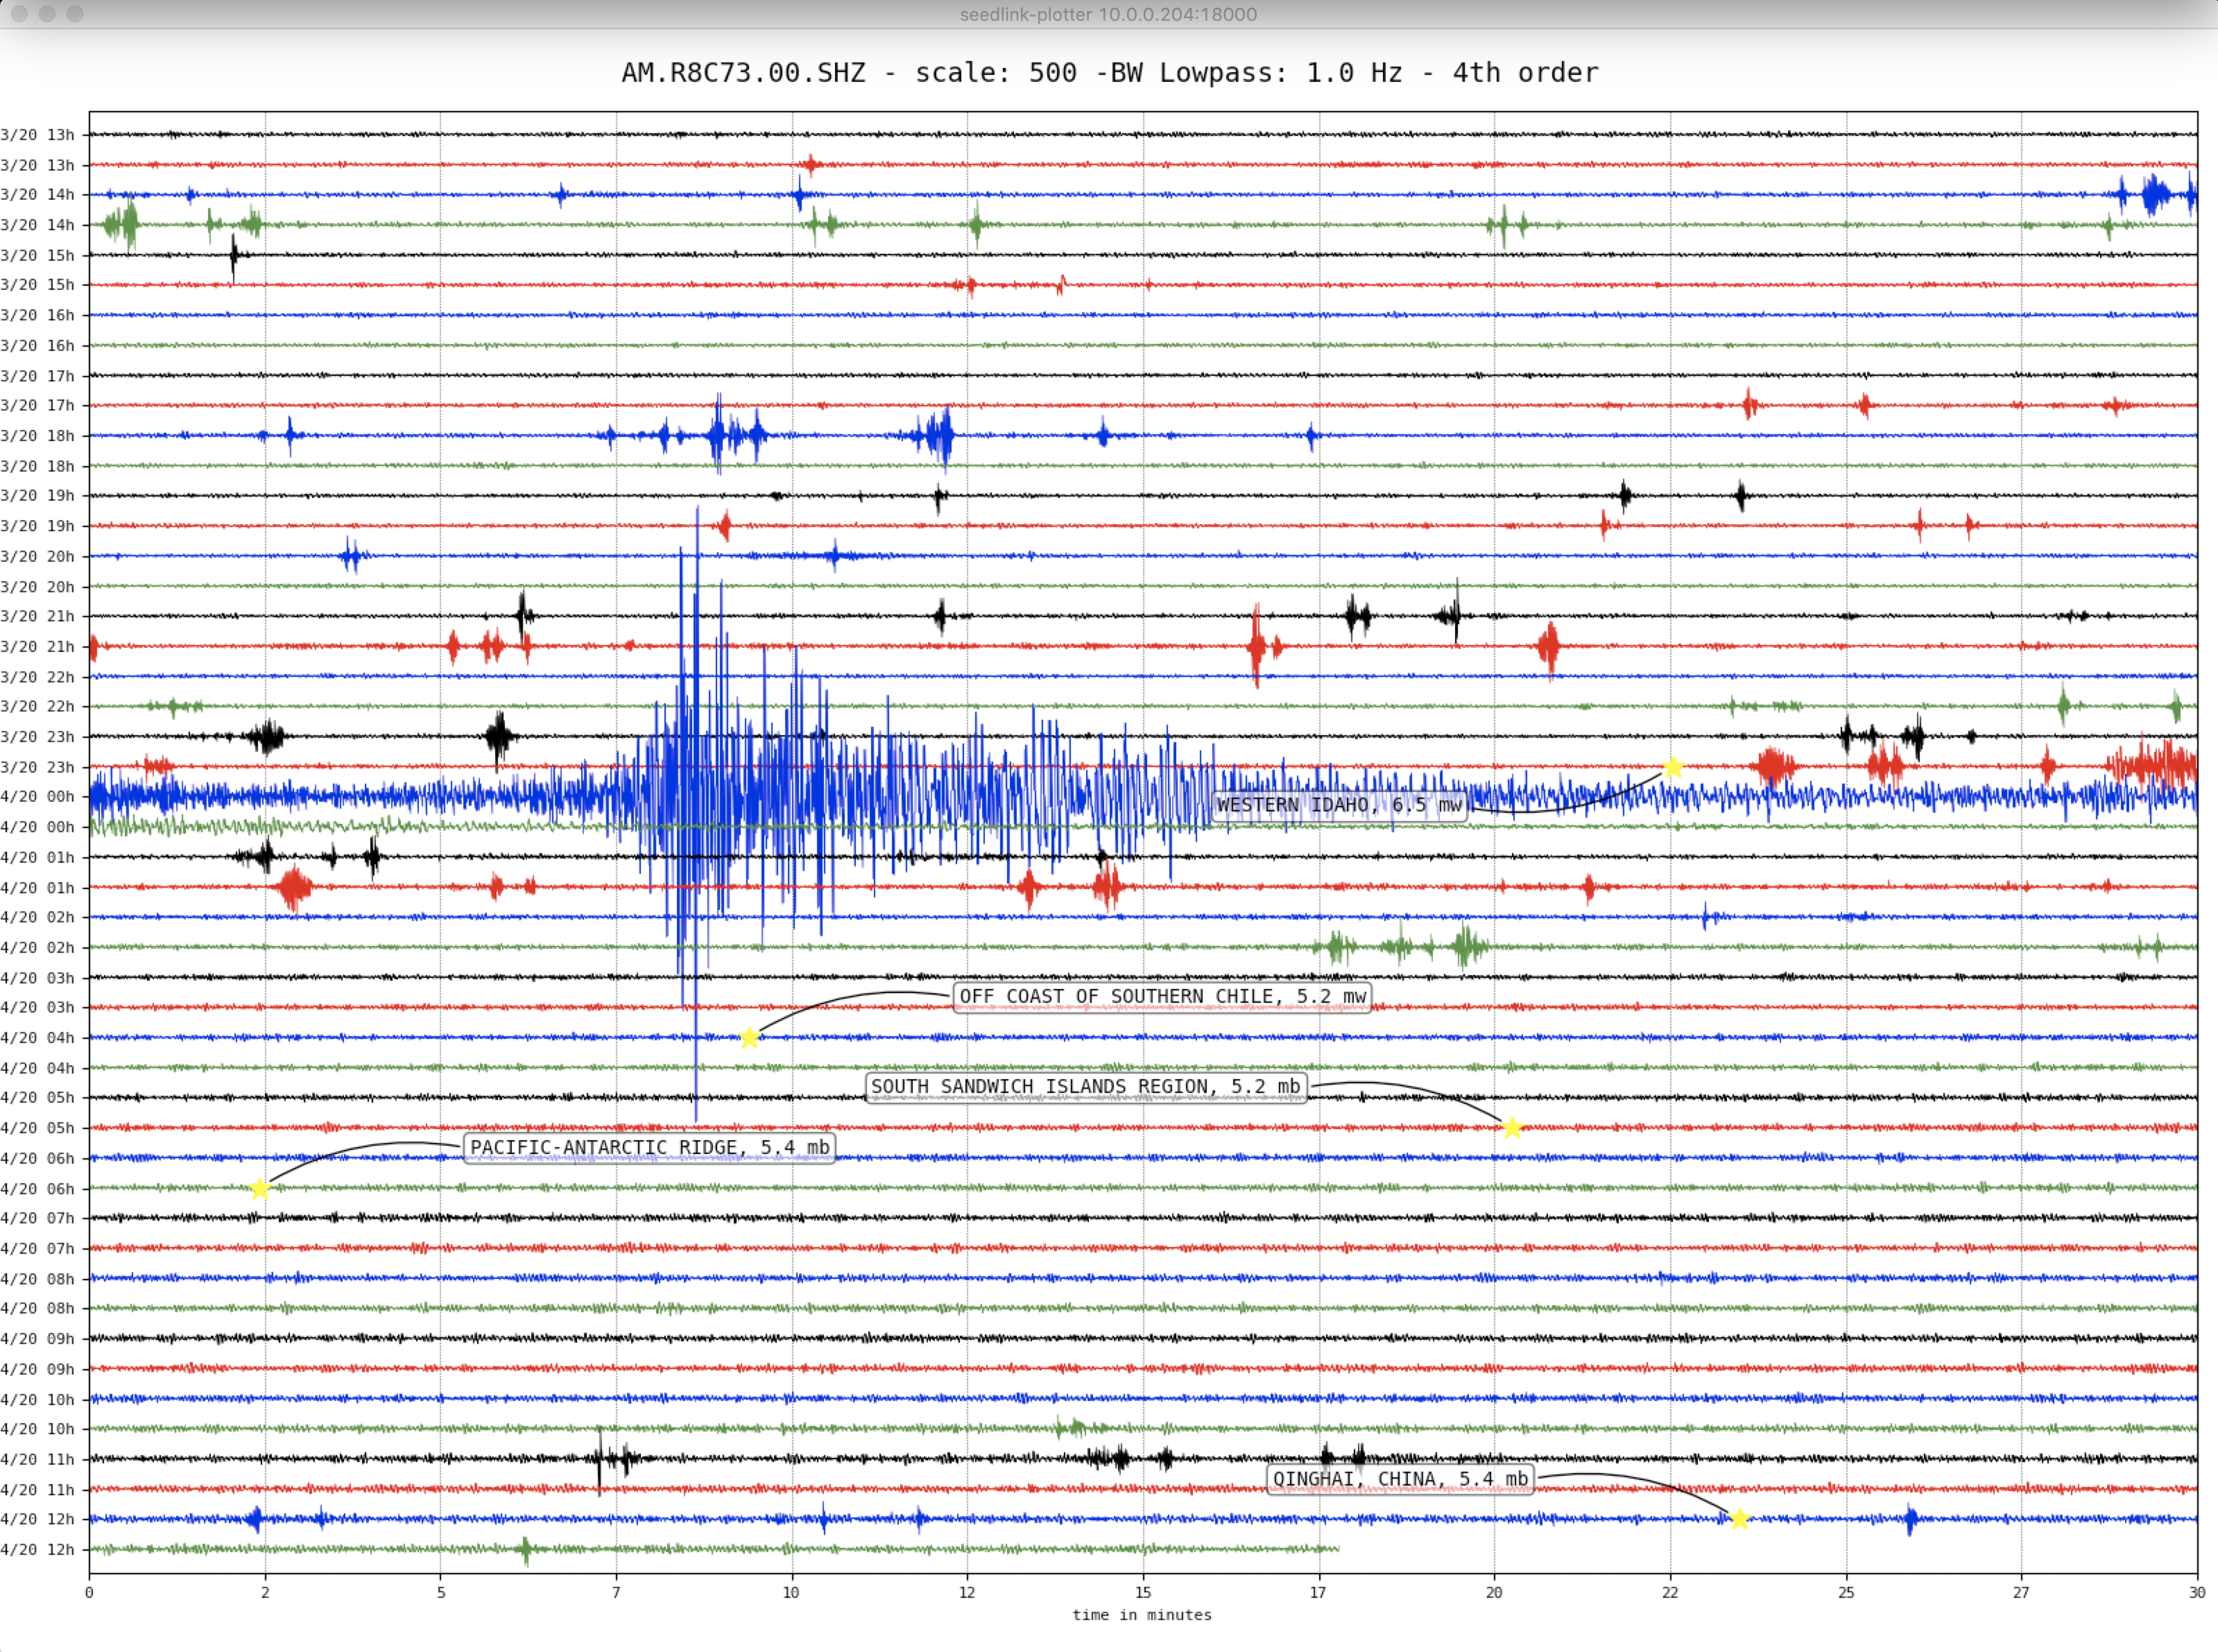Image resolution: width=2218 pixels, height=1652 pixels.
Task: Click the yellow star for Western Idaho event
Action: pyautogui.click(x=1673, y=768)
